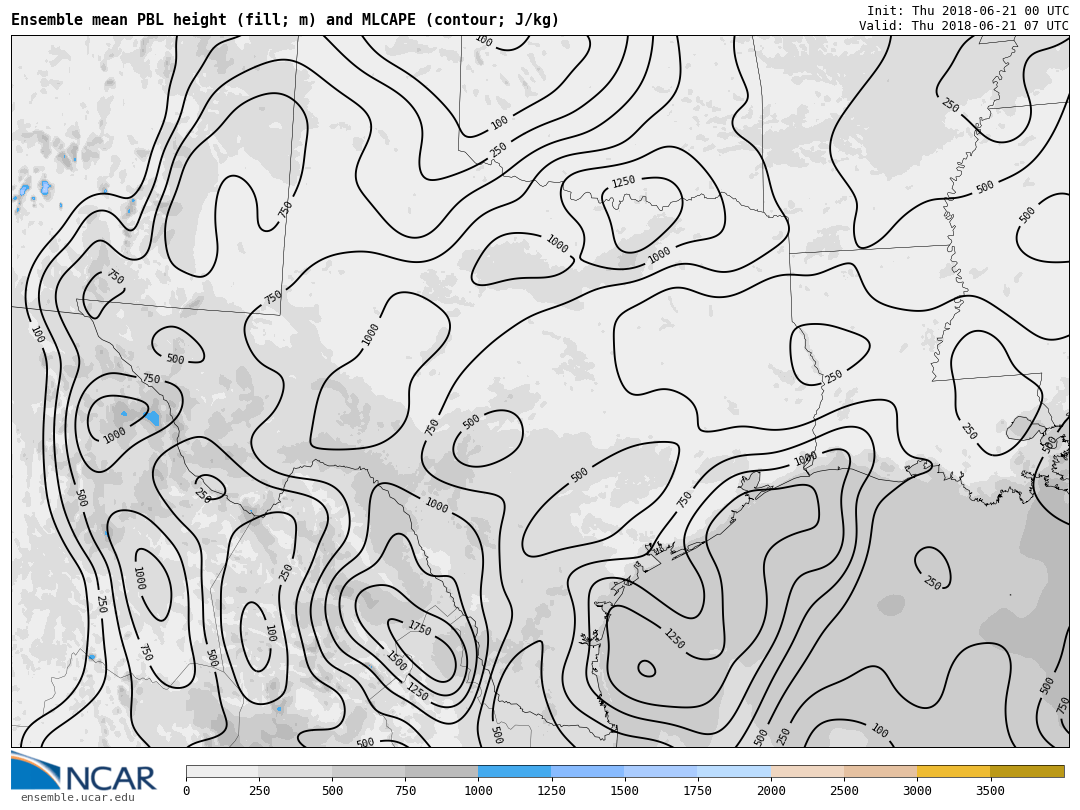Pick the lightest gray 0–250 colorbar segment
This screenshot has width=1080, height=810.
[222, 771]
